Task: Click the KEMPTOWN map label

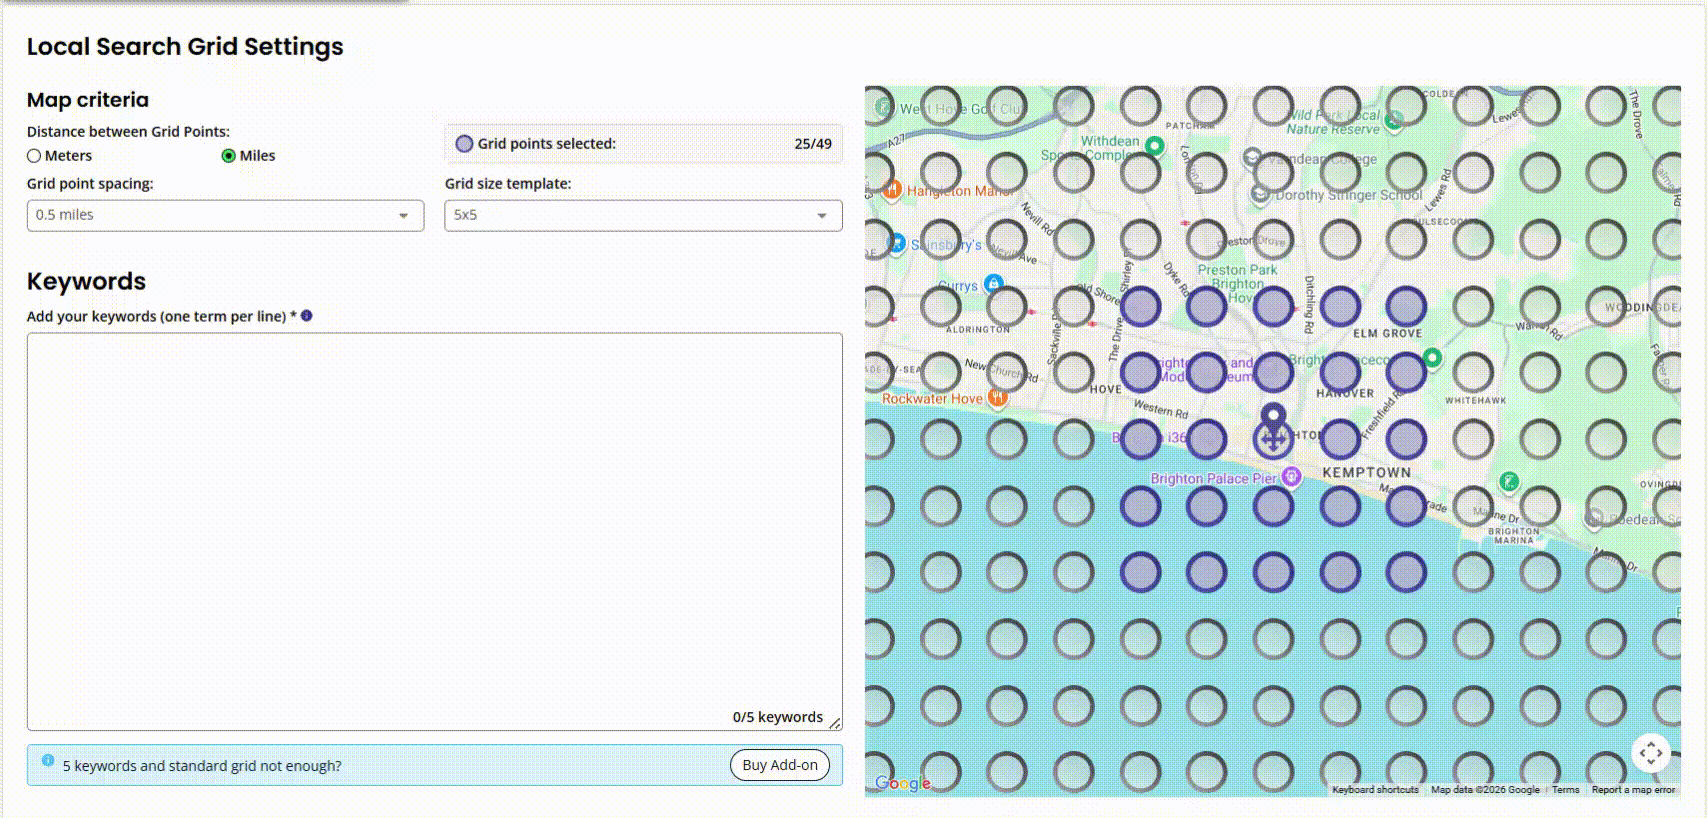Action: 1366,472
